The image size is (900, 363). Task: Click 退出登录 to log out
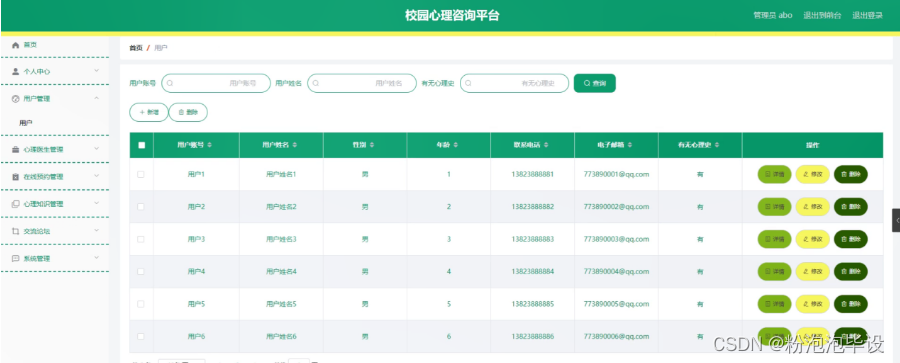pos(867,16)
